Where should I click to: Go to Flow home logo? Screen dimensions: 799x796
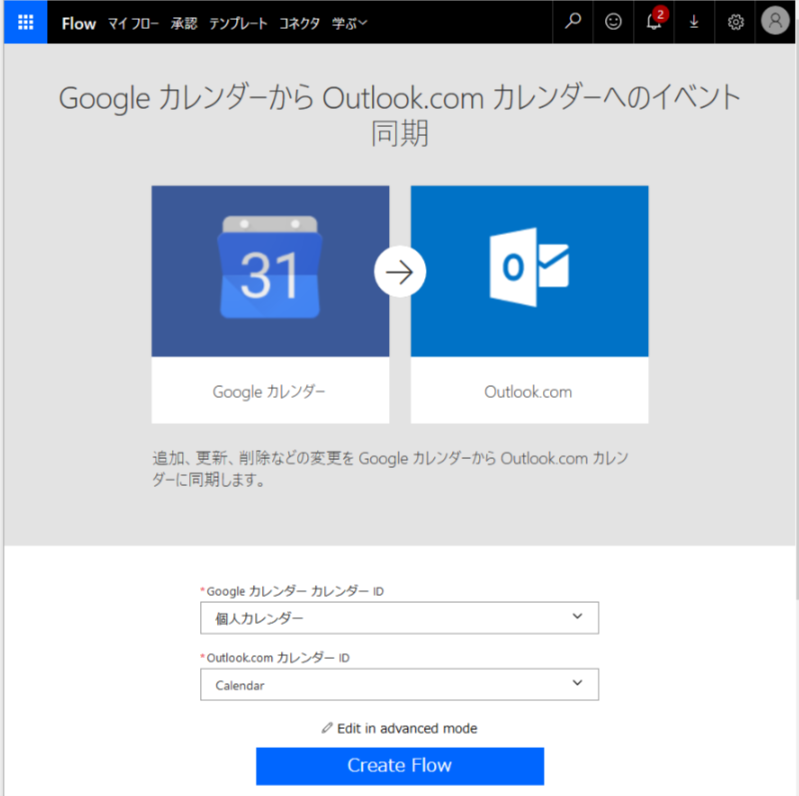click(x=78, y=23)
